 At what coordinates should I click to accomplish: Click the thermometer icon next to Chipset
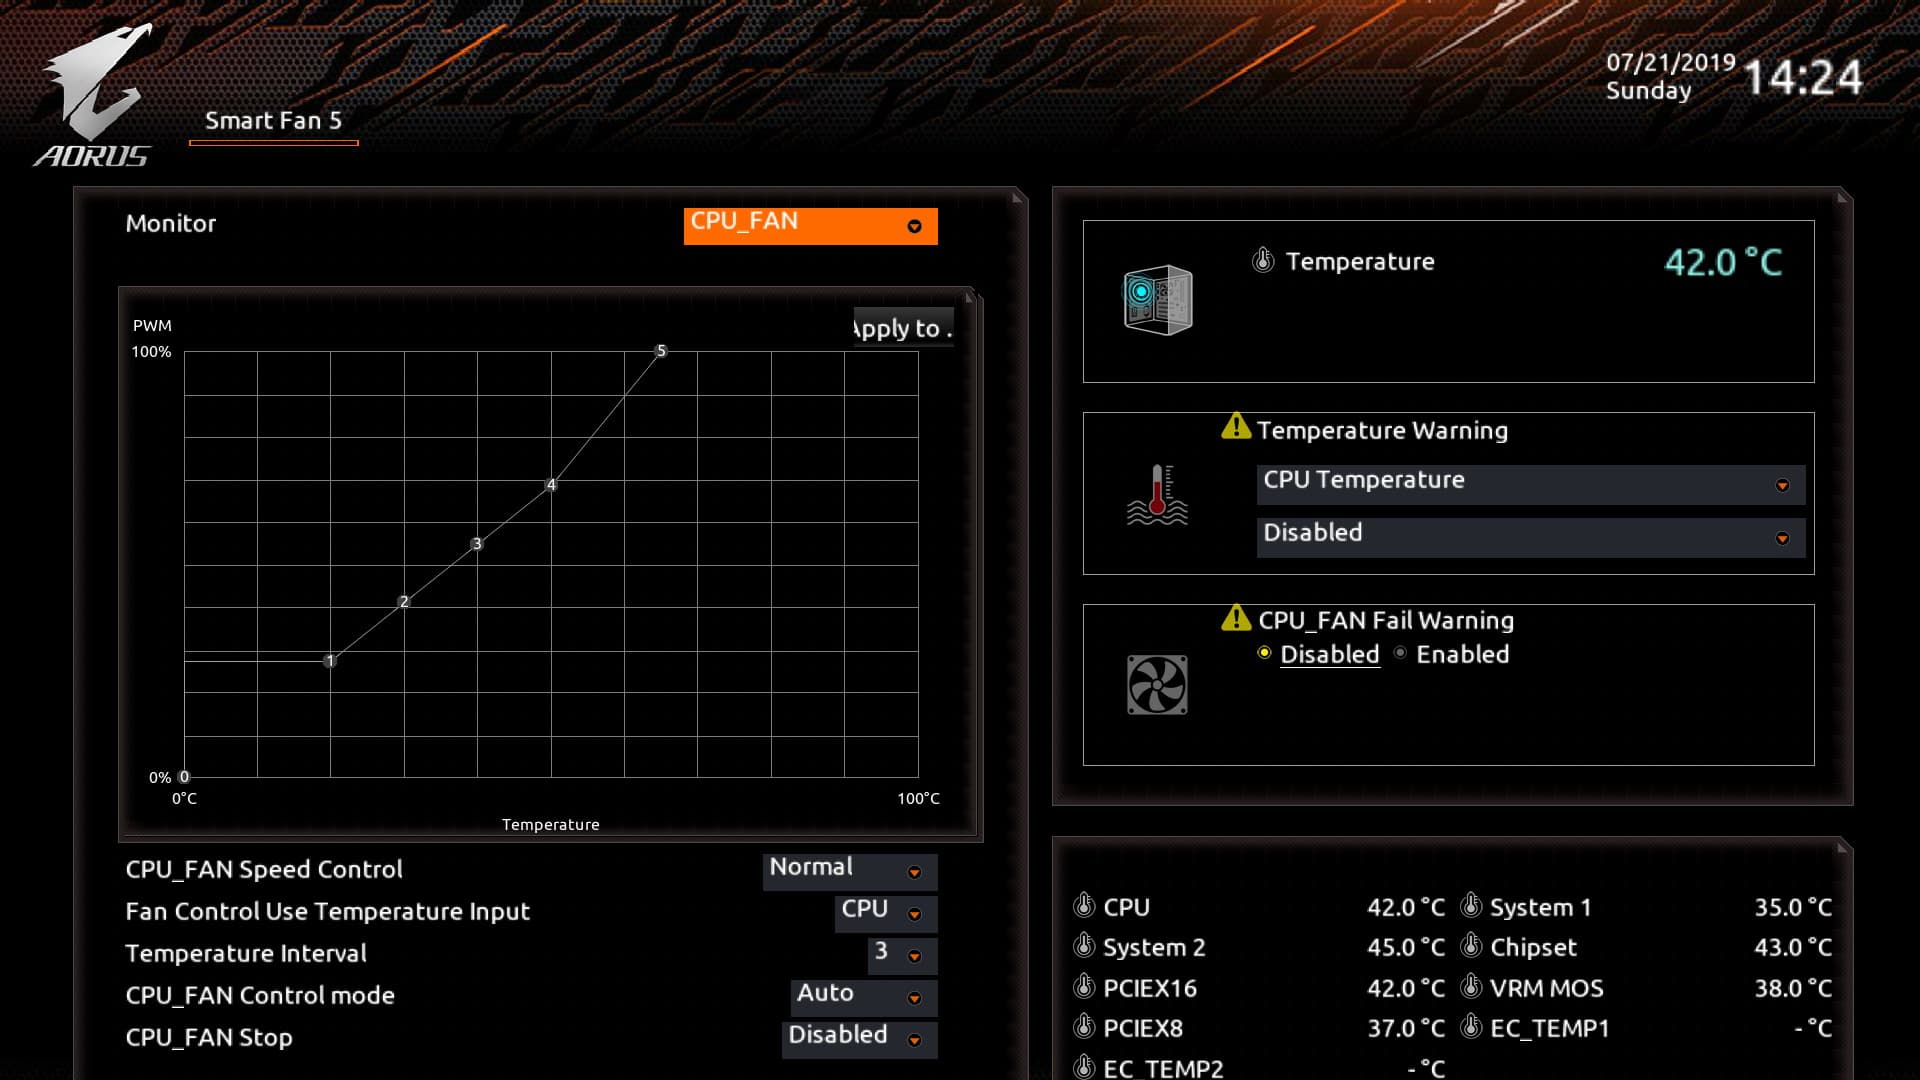tap(1471, 946)
